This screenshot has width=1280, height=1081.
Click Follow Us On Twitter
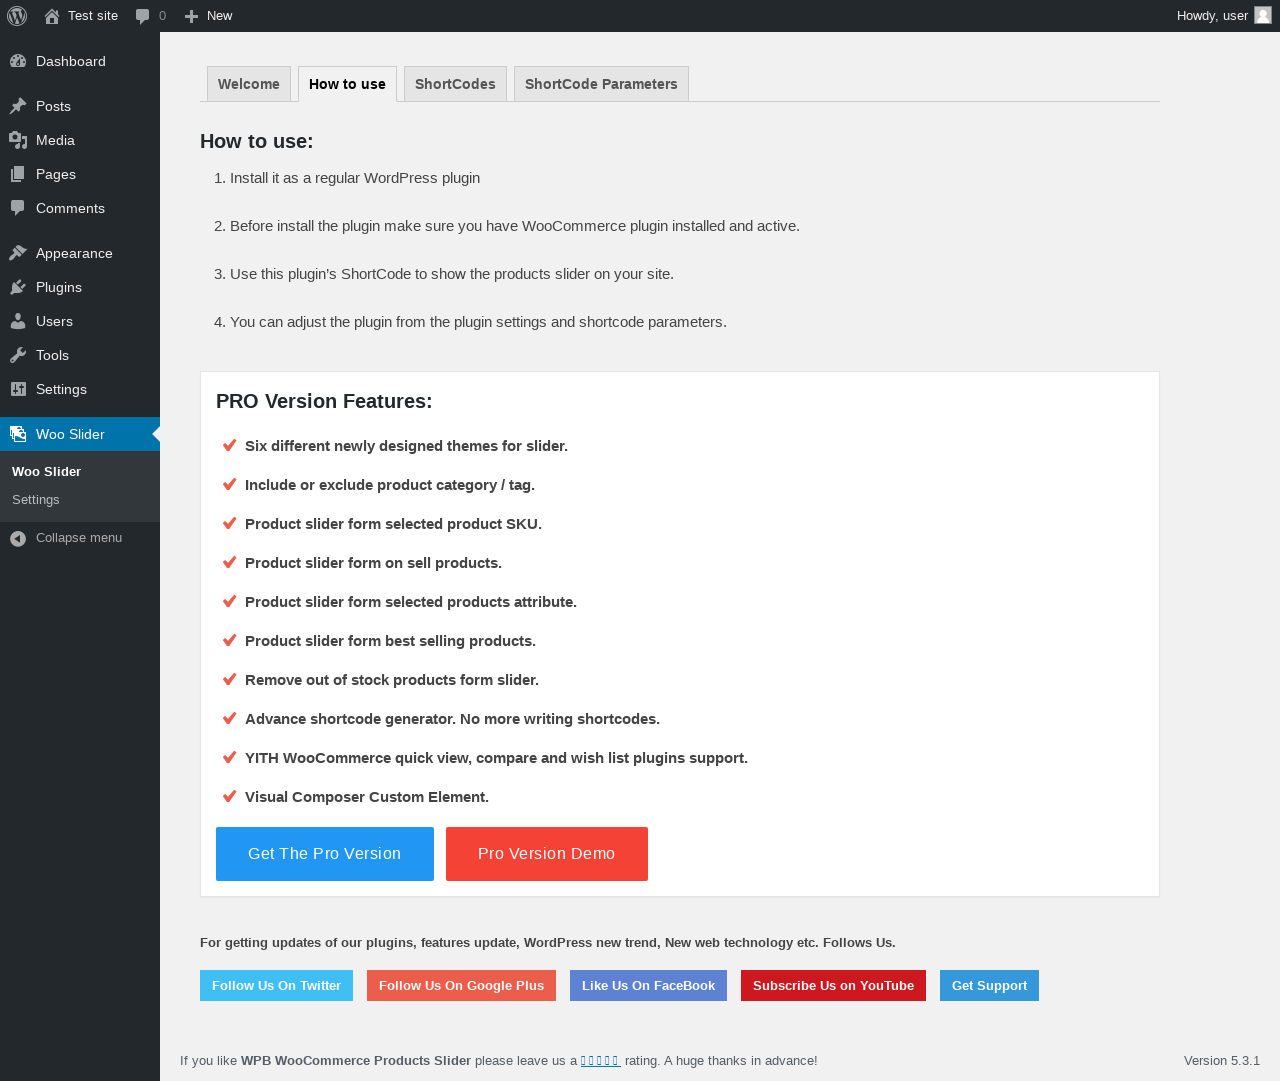point(276,985)
